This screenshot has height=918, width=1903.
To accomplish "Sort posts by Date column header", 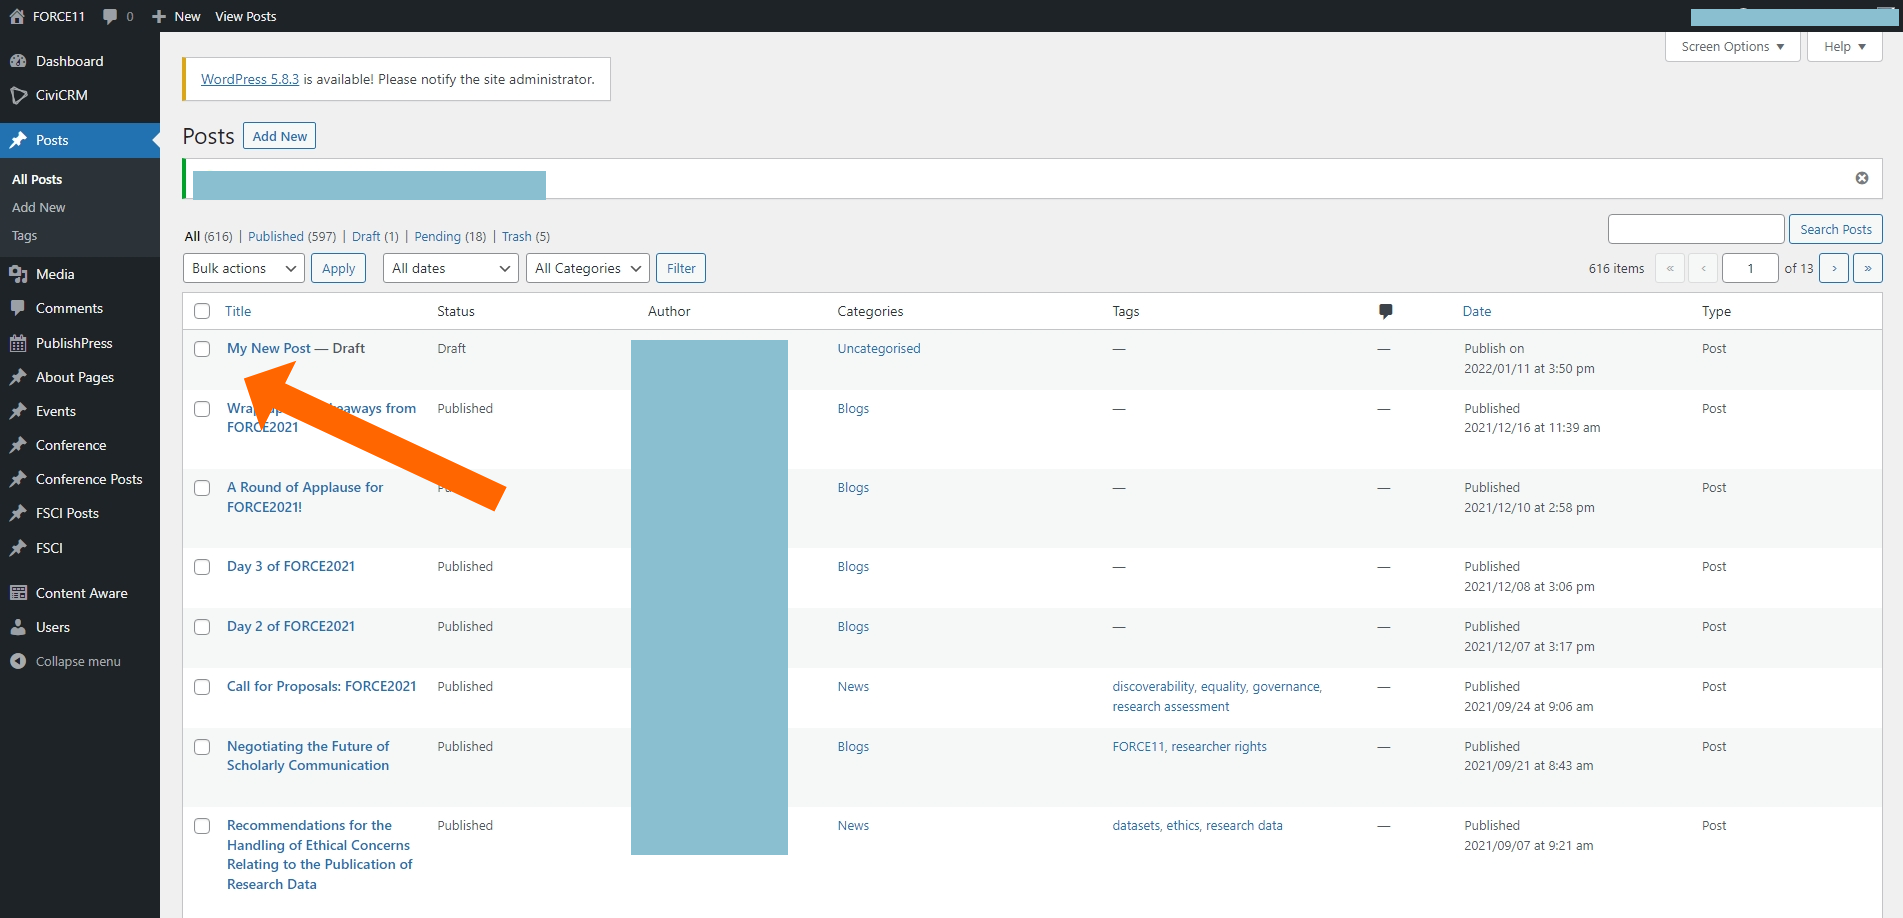I will 1477,311.
